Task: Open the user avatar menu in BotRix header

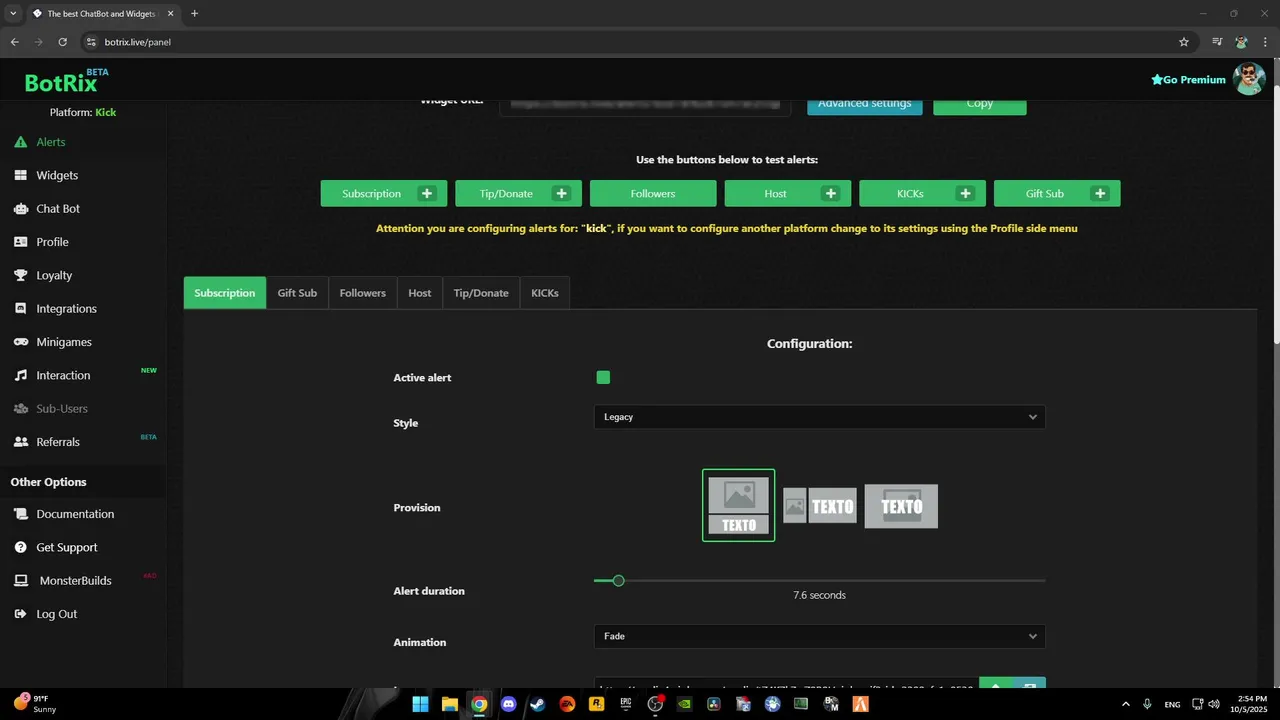Action: [1249, 79]
